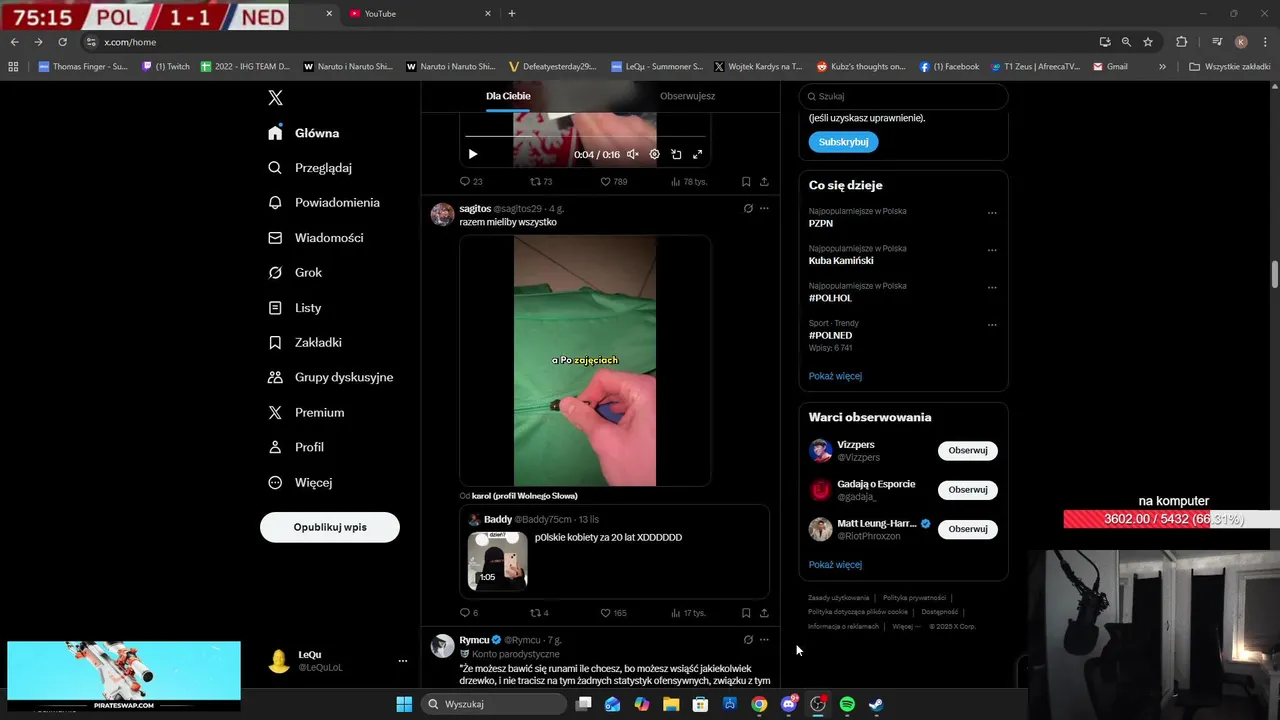
Task: Open more options for #POLHOL trend
Action: coord(992,288)
